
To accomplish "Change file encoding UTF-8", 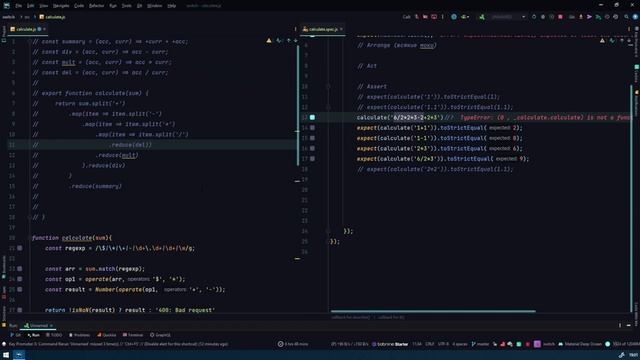I will pos(443,344).
